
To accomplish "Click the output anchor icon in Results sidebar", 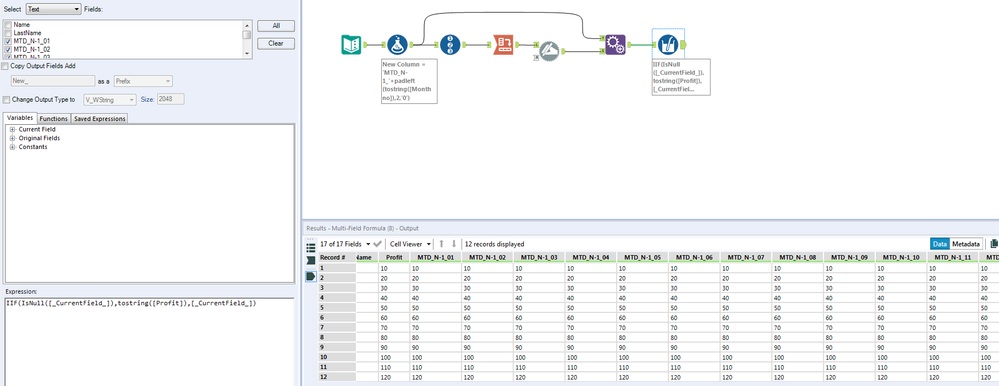I will [311, 276].
